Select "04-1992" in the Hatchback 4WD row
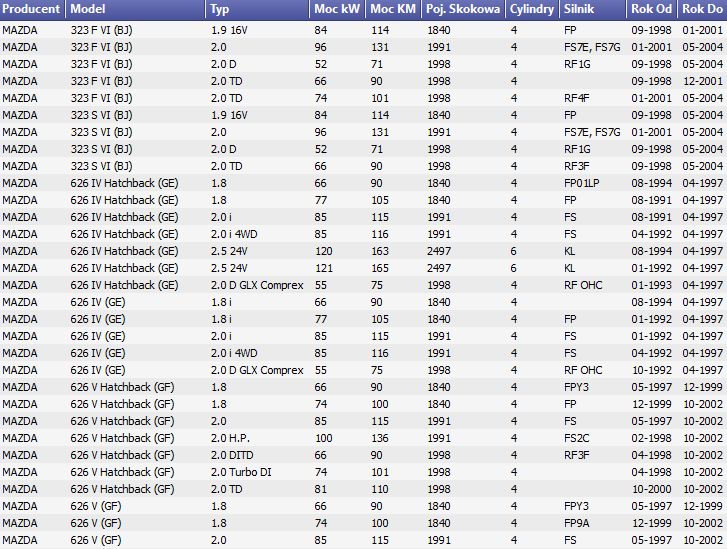The width and height of the screenshot is (727, 549). point(651,234)
